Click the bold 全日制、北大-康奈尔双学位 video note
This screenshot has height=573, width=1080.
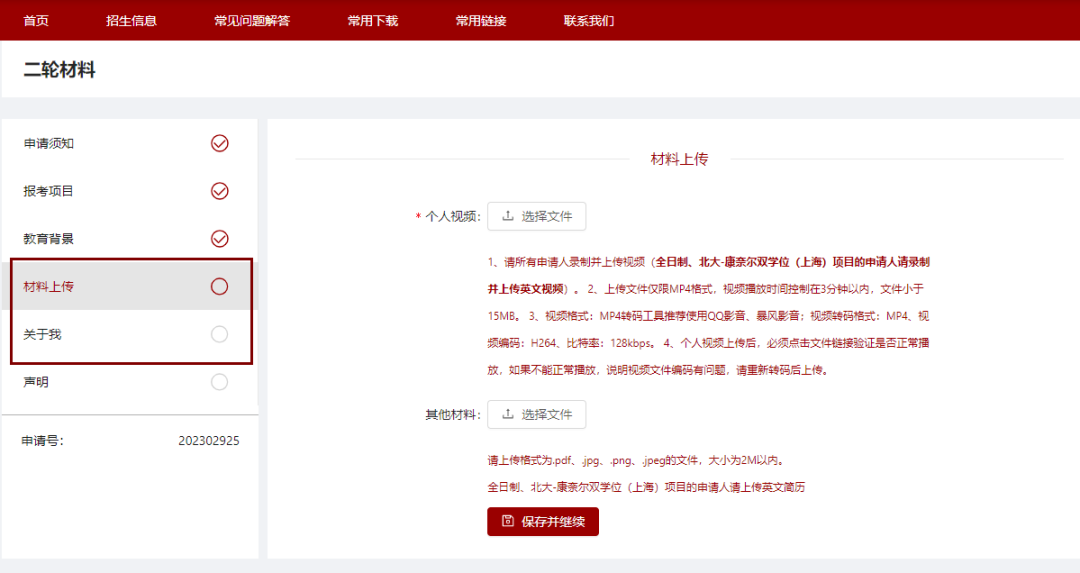click(709, 275)
